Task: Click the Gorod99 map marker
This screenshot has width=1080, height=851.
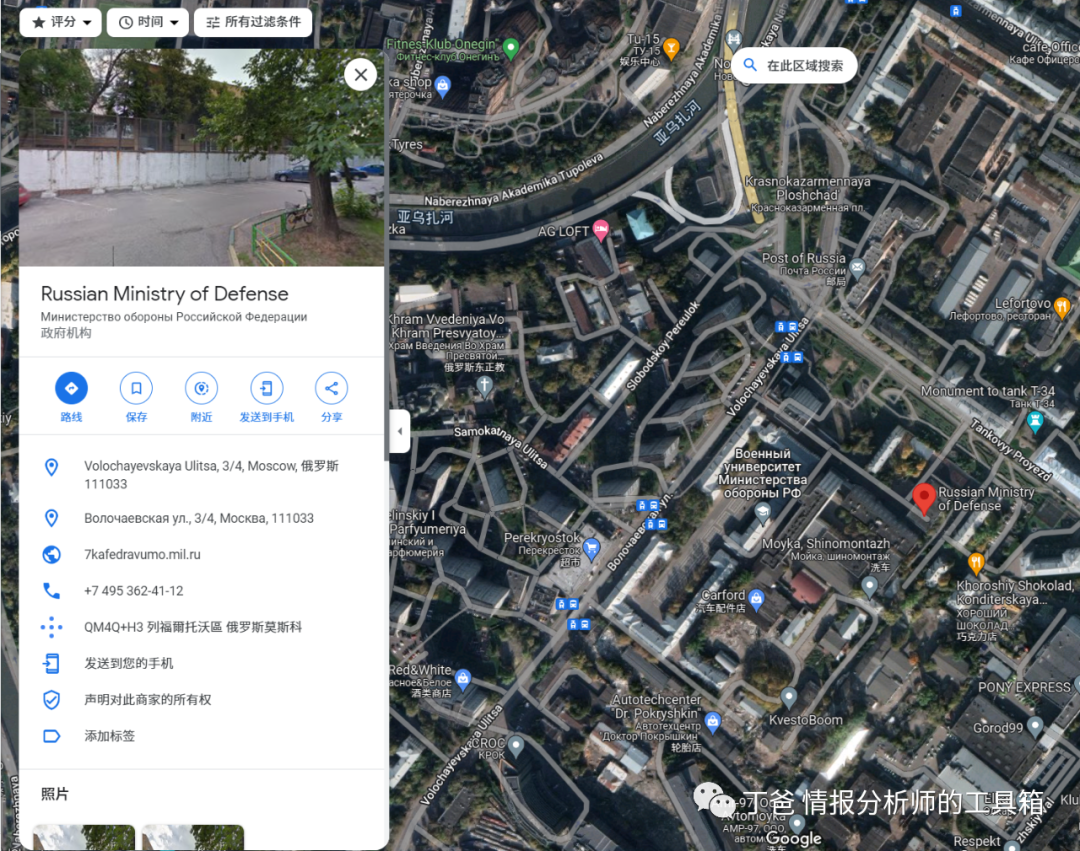Action: pyautogui.click(x=1035, y=726)
